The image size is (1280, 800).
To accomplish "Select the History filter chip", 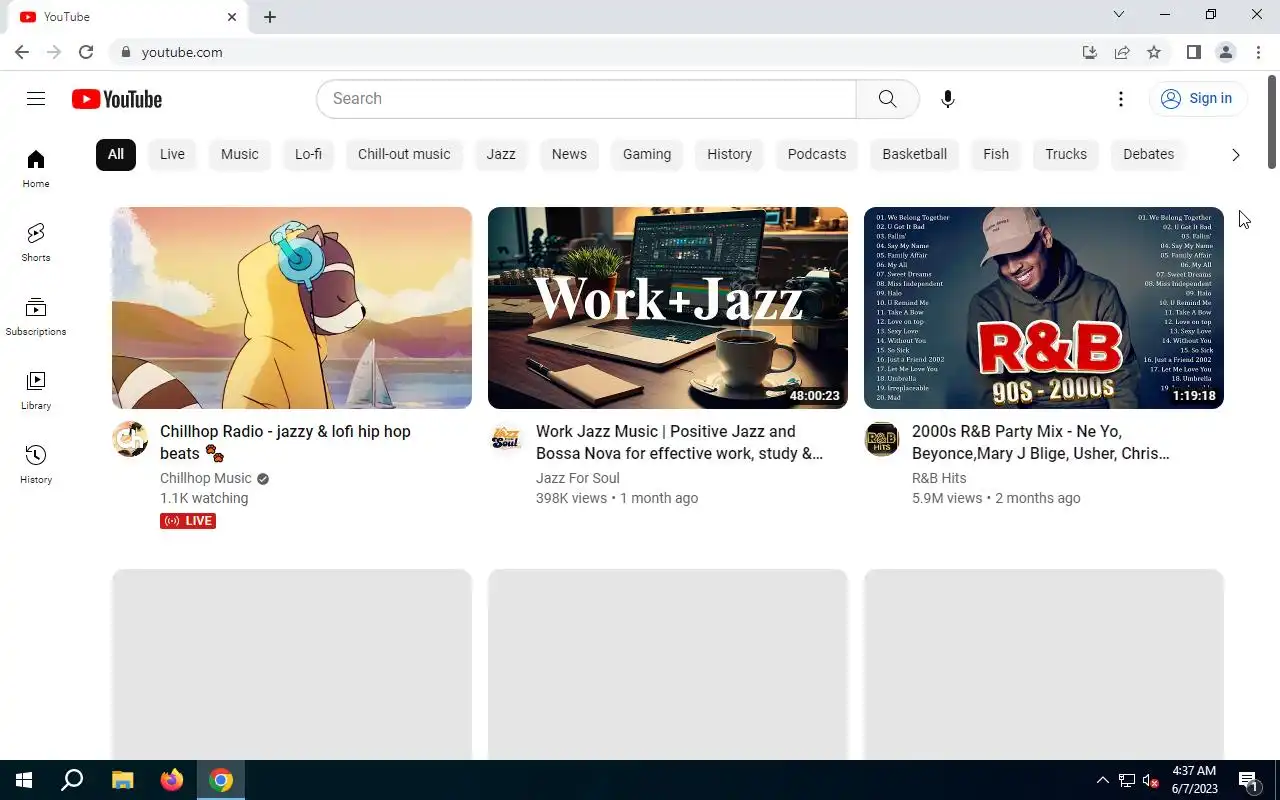I will (x=729, y=154).
